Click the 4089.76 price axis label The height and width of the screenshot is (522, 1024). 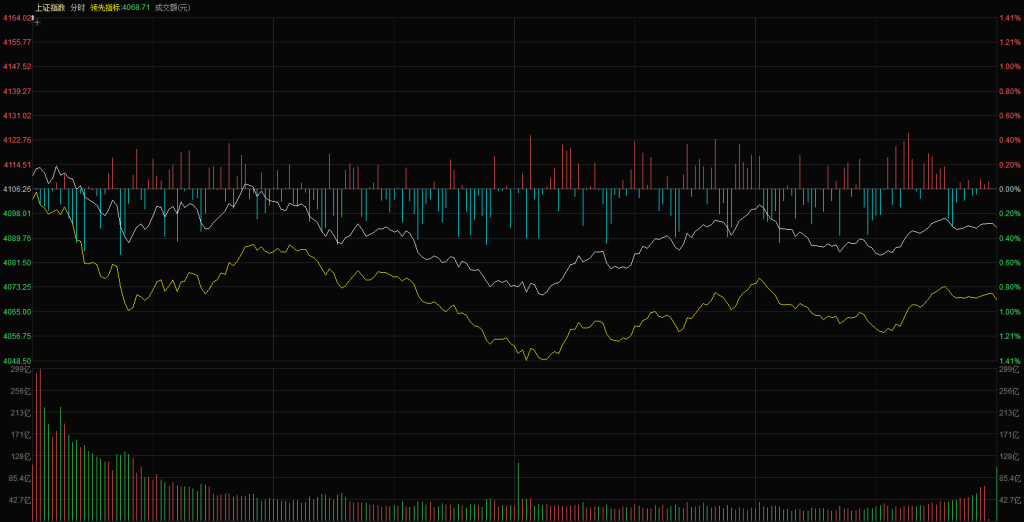point(17,238)
